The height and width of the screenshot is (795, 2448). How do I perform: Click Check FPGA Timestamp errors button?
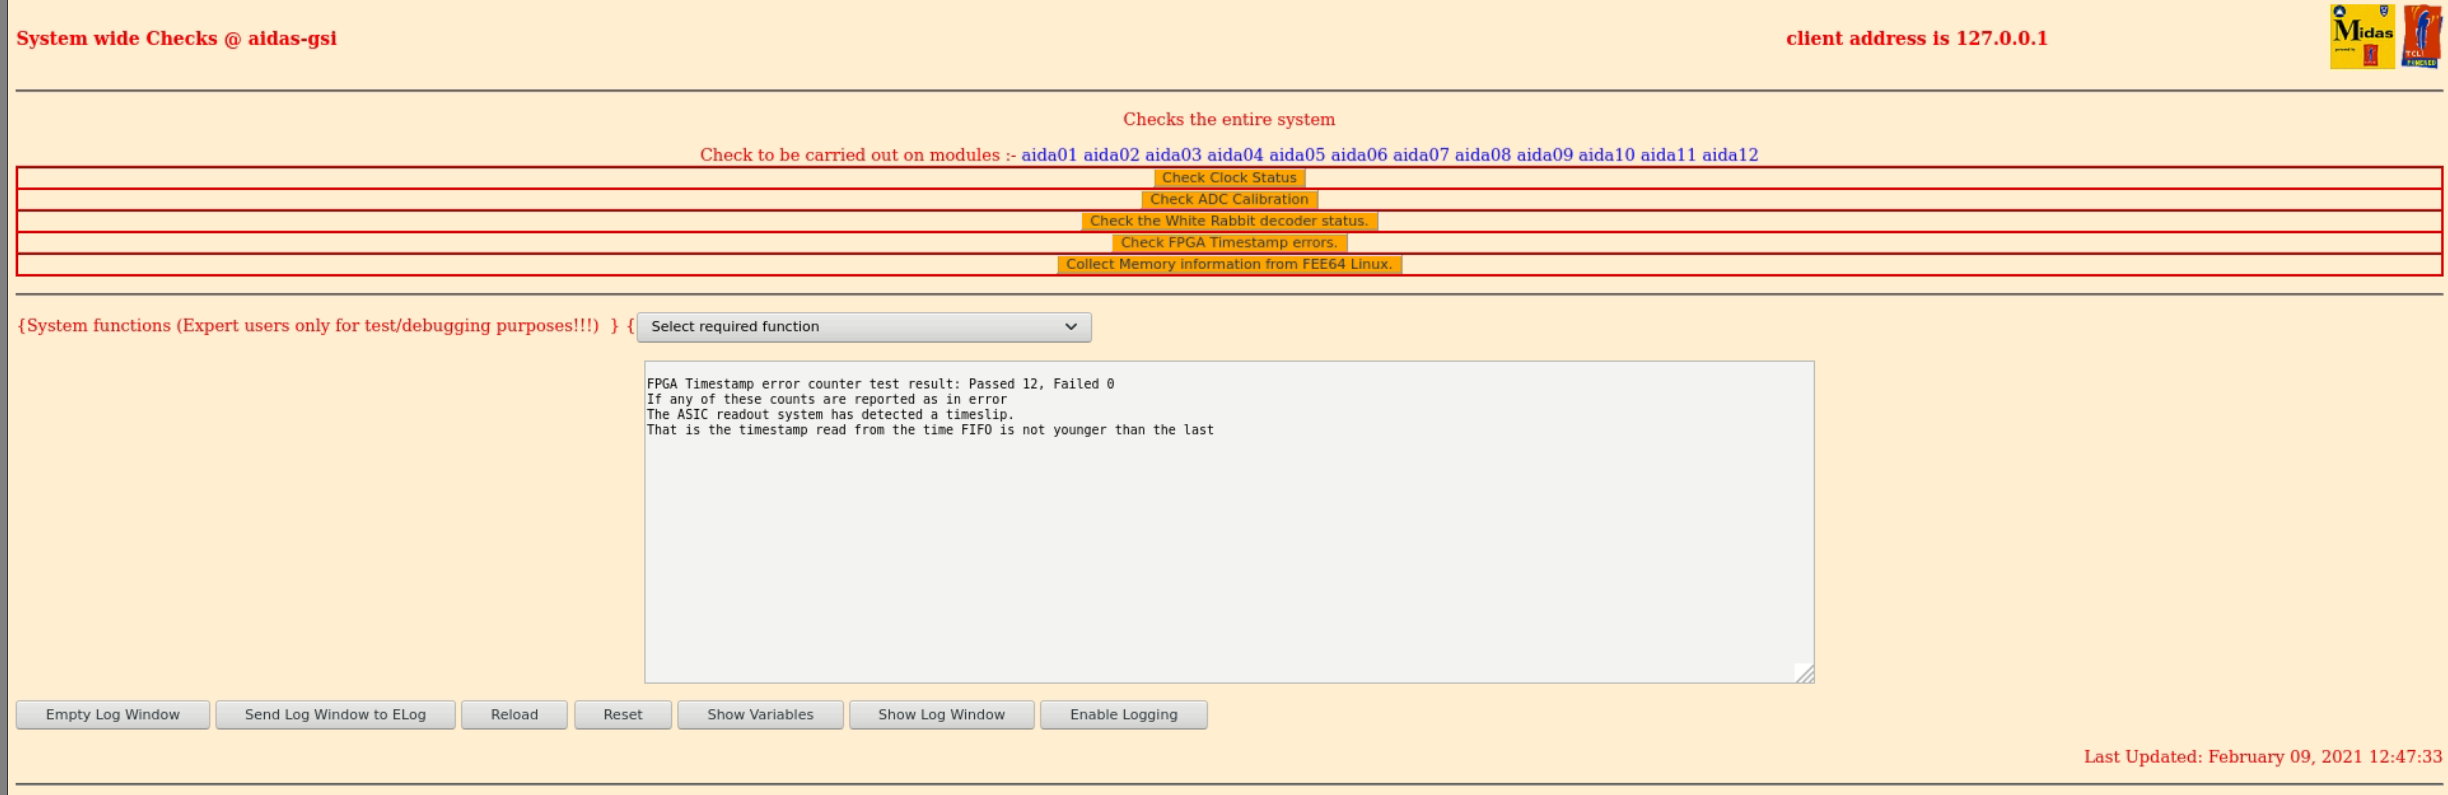[x=1228, y=243]
